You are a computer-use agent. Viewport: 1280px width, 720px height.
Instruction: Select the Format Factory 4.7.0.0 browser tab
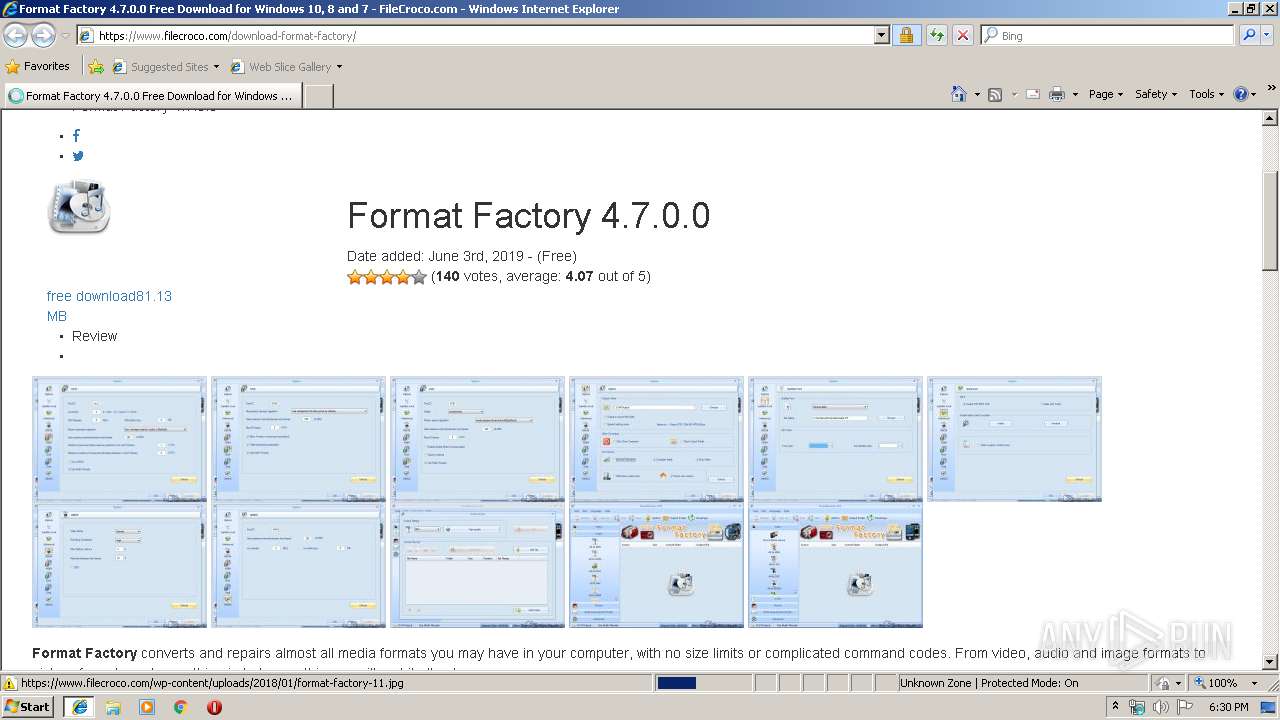pyautogui.click(x=152, y=96)
